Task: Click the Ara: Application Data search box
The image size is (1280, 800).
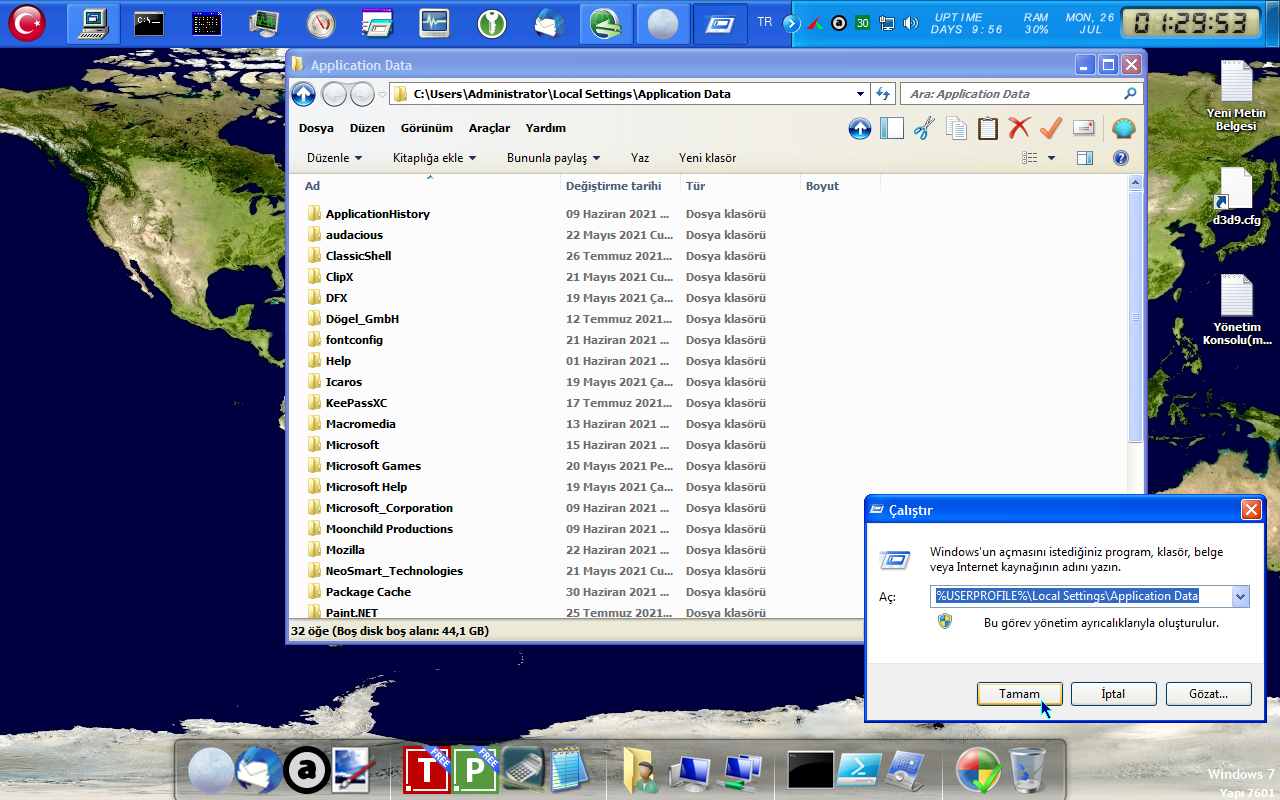Action: coord(1020,94)
